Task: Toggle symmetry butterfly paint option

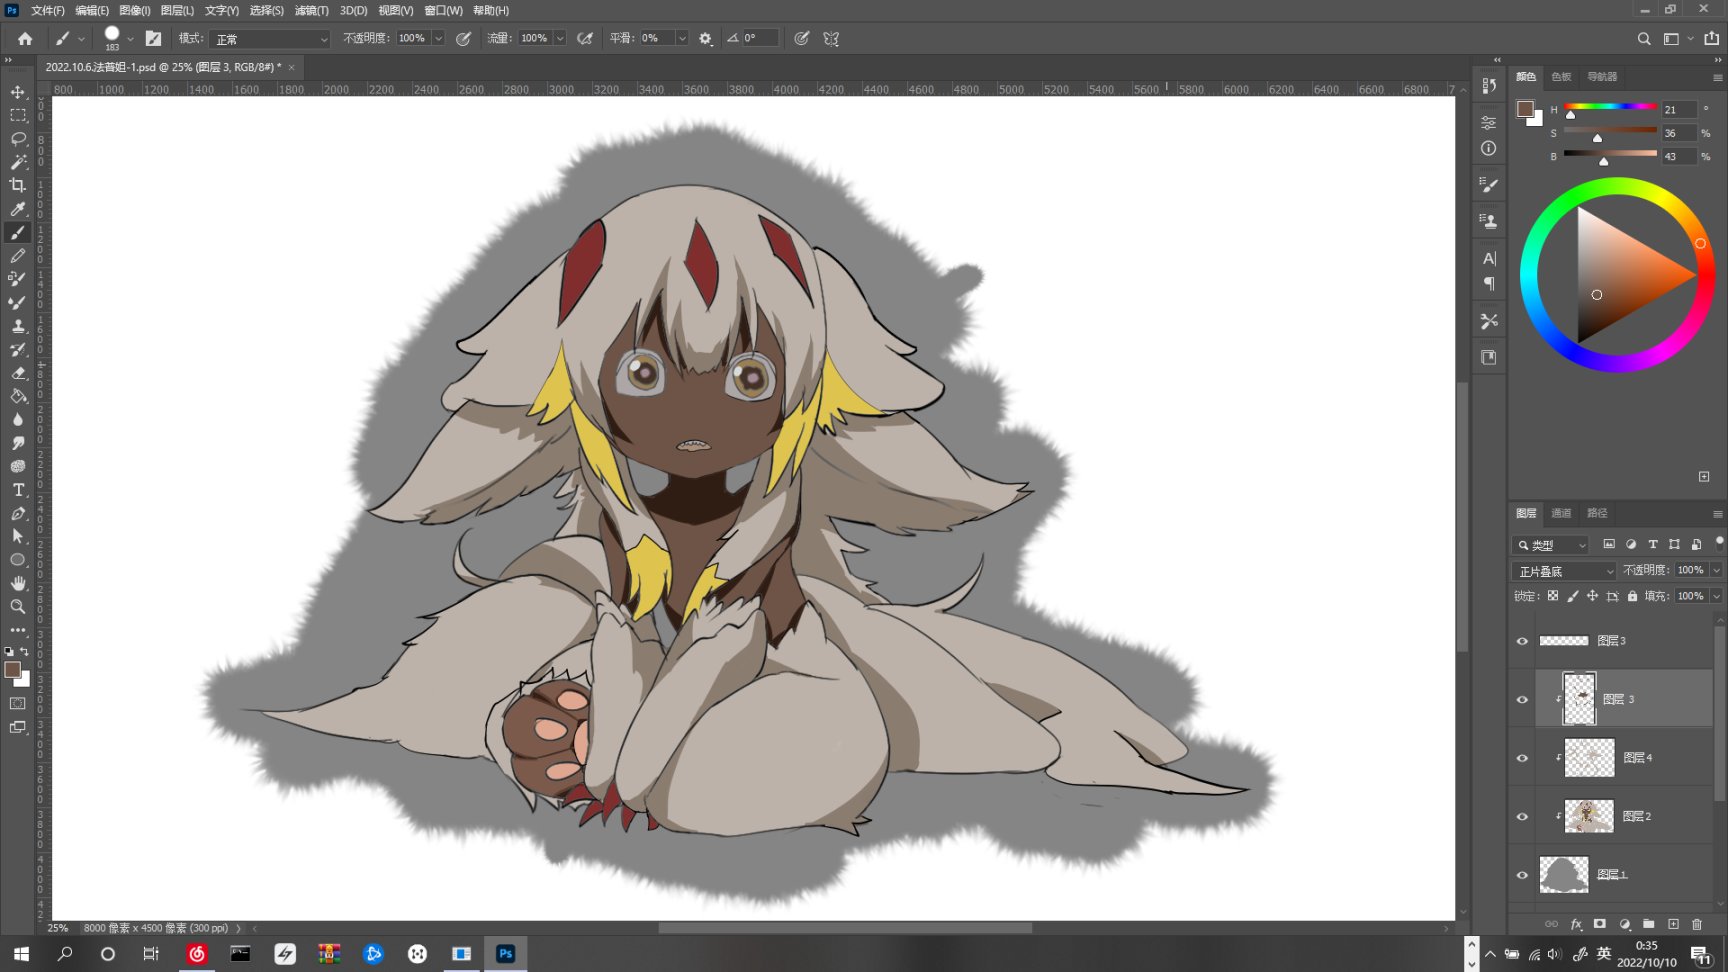Action: coord(831,38)
